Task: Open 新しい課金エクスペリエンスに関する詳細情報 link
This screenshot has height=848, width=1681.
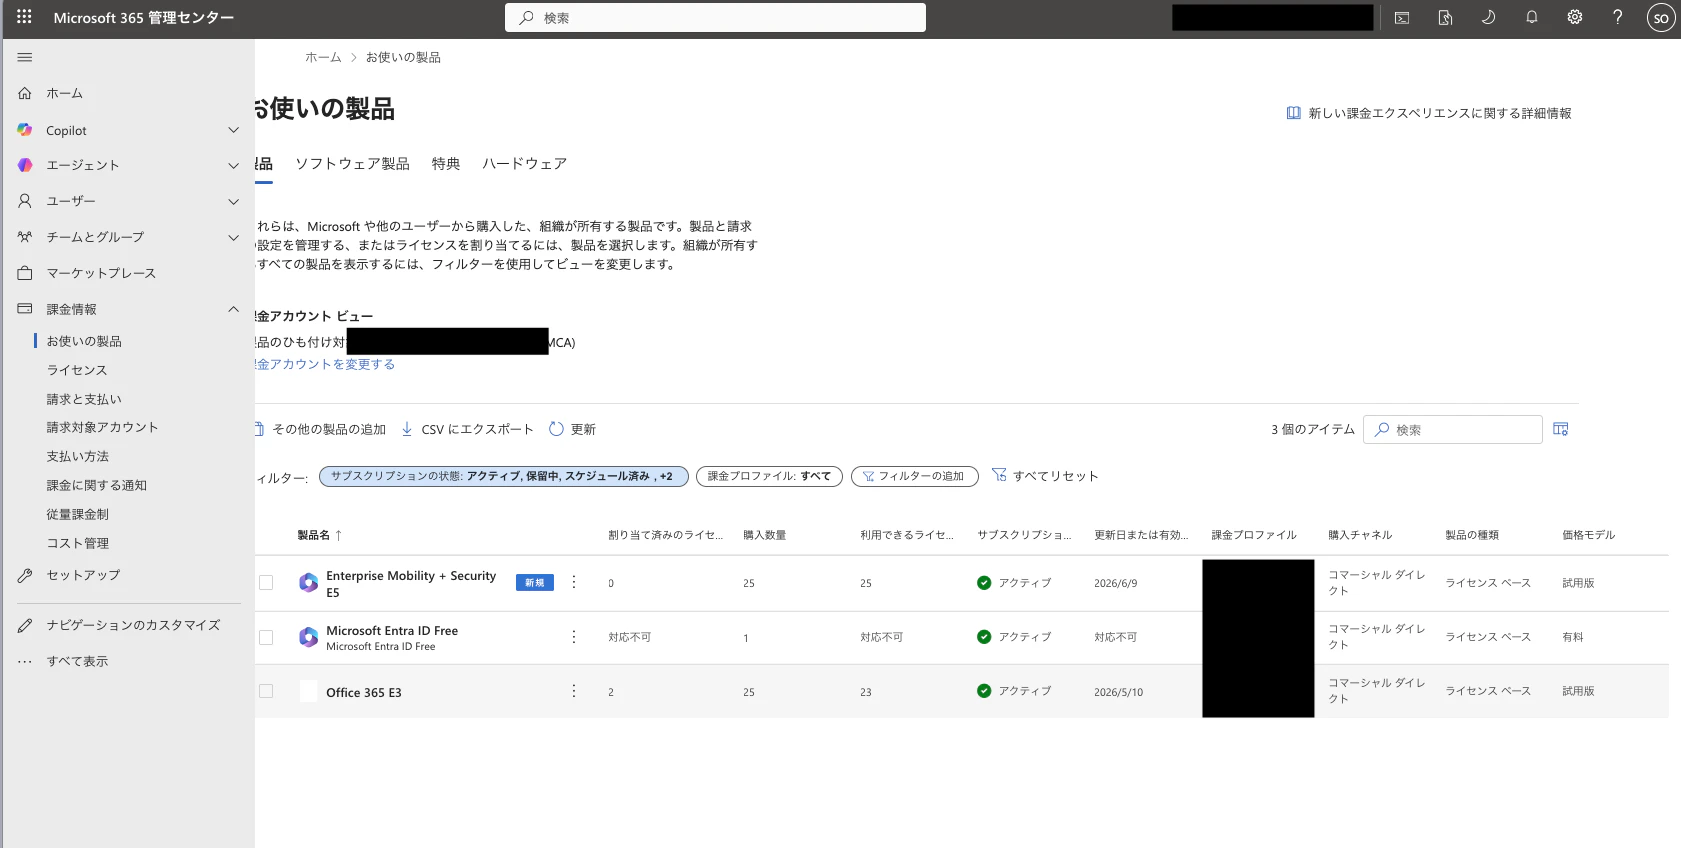Action: 1440,113
